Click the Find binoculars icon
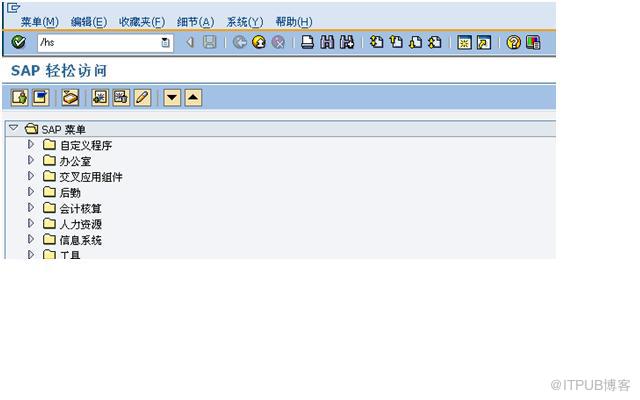Image resolution: width=640 pixels, height=400 pixels. tap(327, 42)
